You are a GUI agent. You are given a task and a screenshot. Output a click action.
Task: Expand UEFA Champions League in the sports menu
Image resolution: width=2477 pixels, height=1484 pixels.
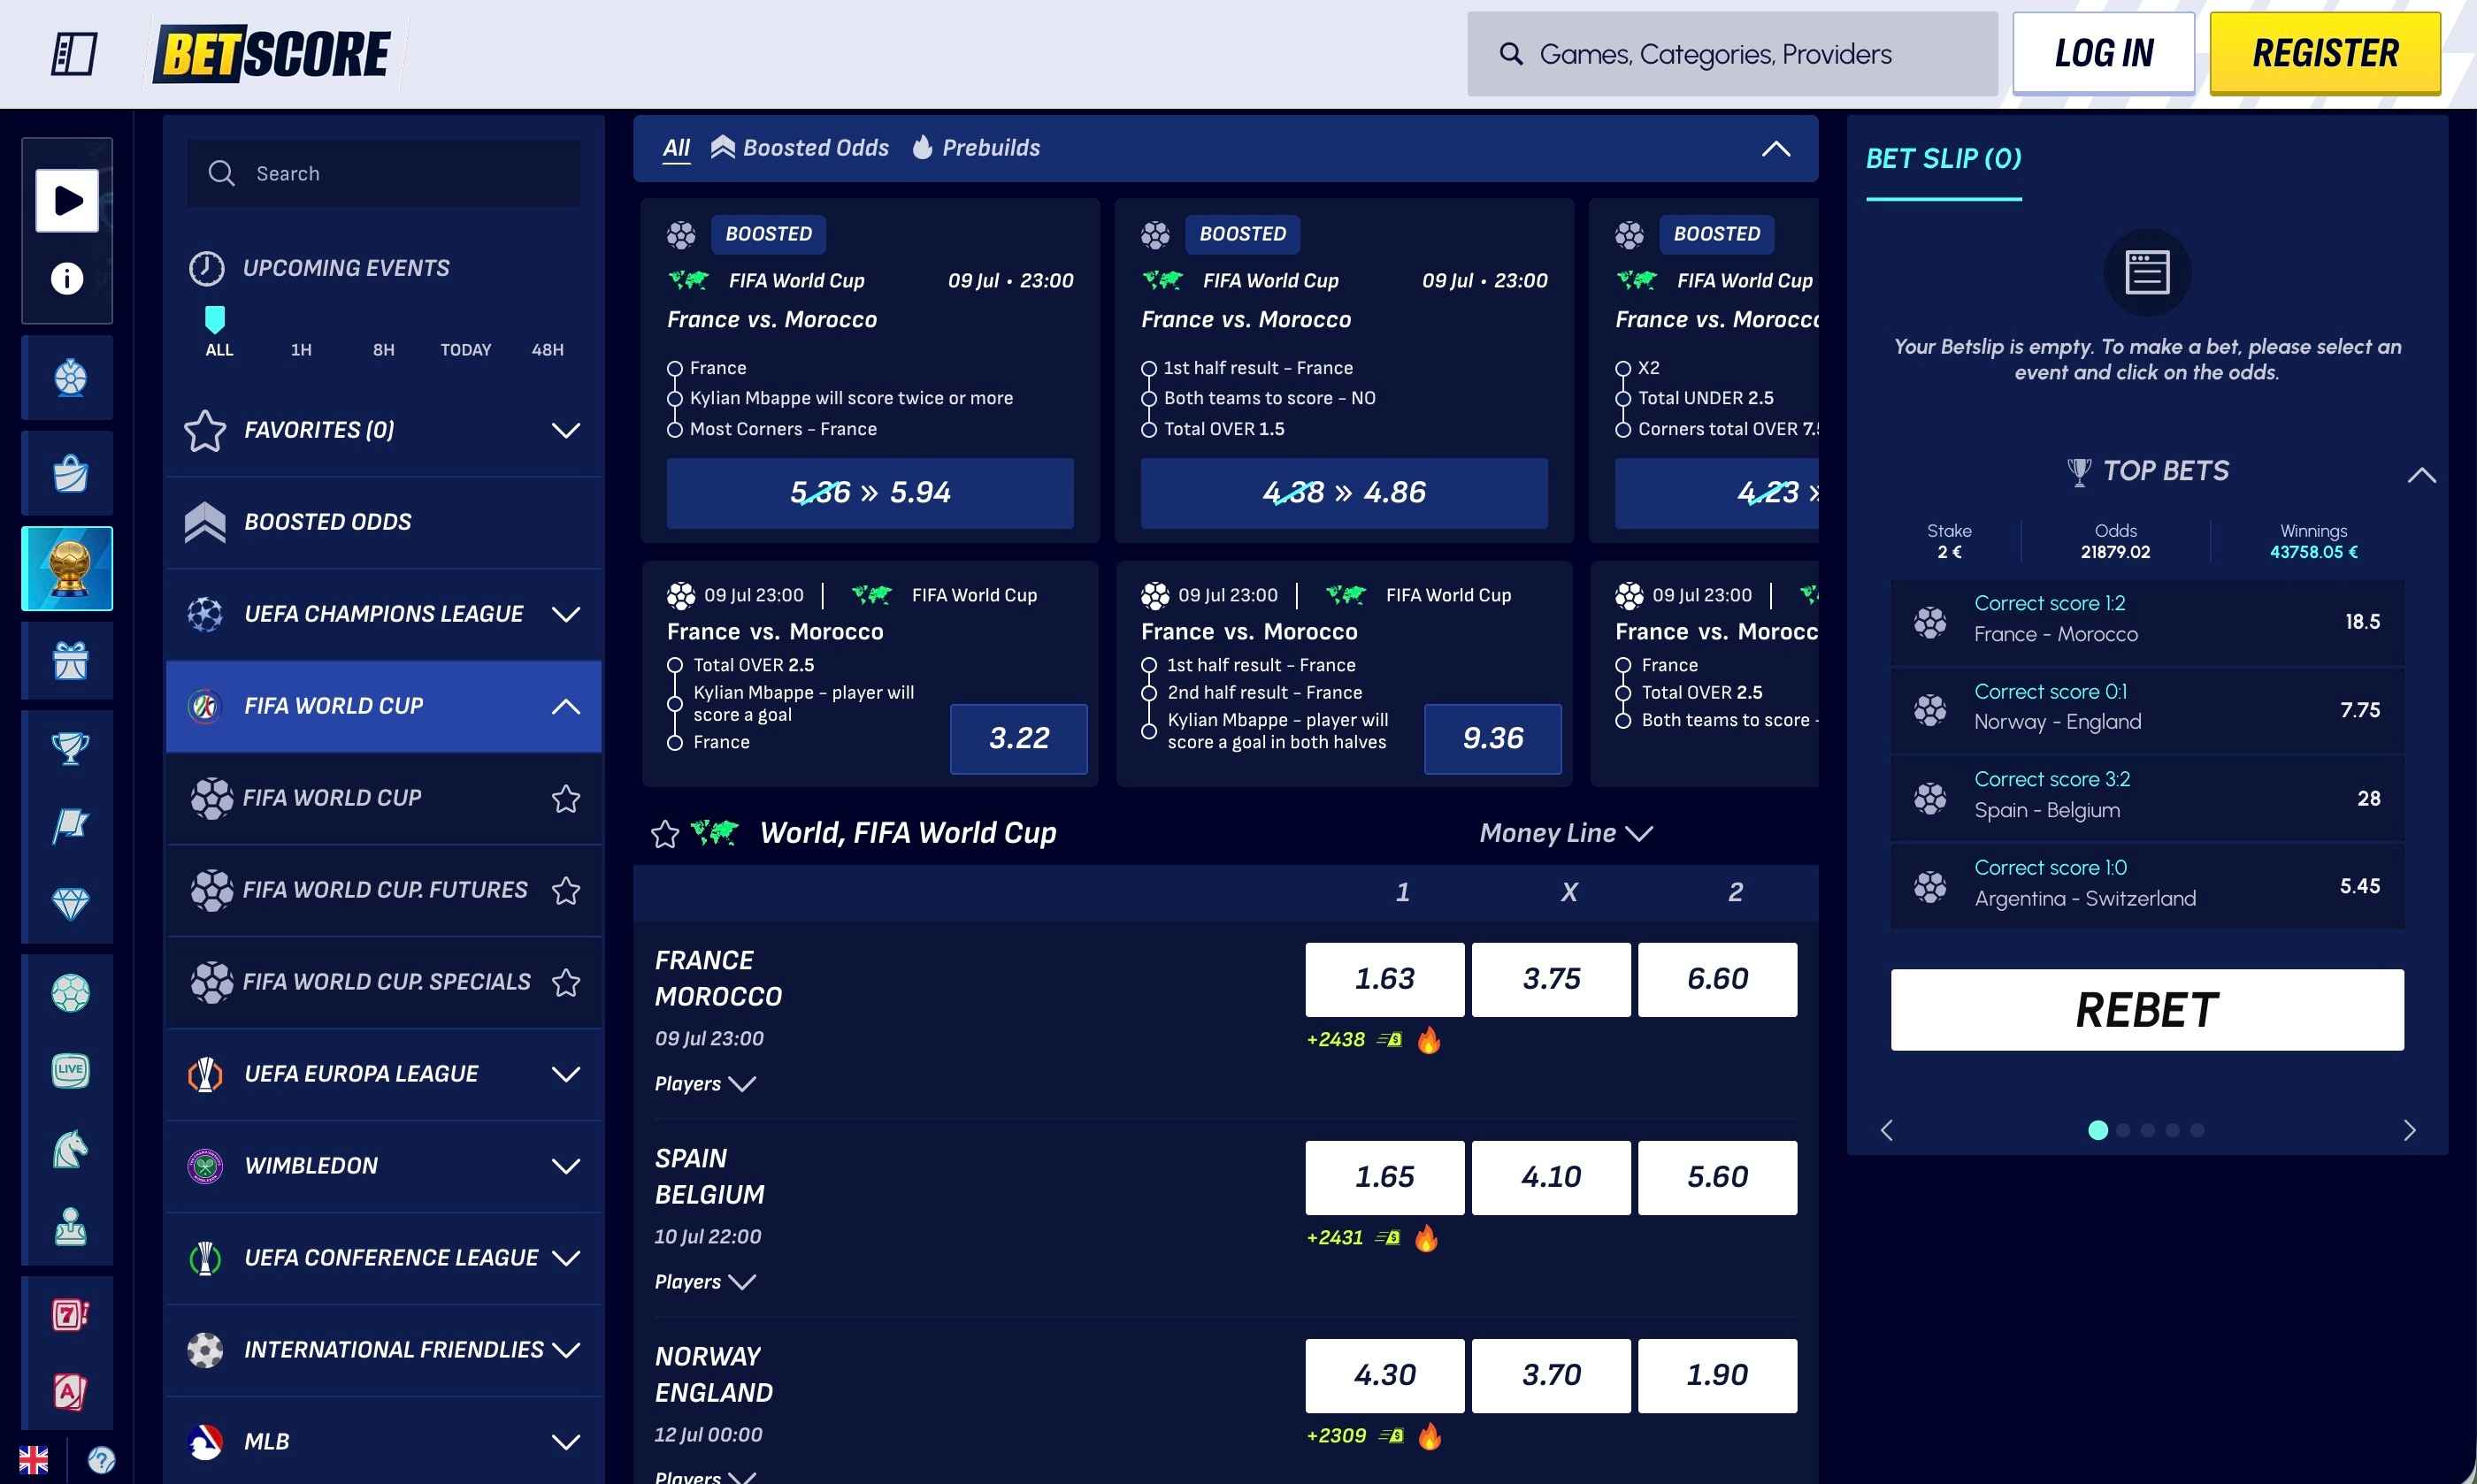coord(384,614)
